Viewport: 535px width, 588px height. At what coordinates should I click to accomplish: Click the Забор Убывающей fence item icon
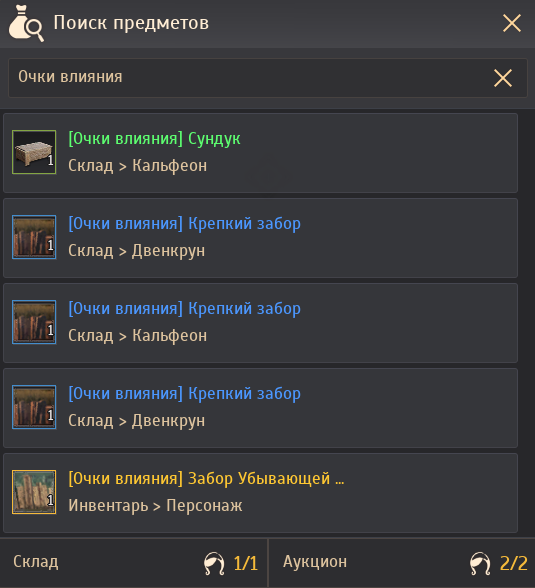pos(34,492)
